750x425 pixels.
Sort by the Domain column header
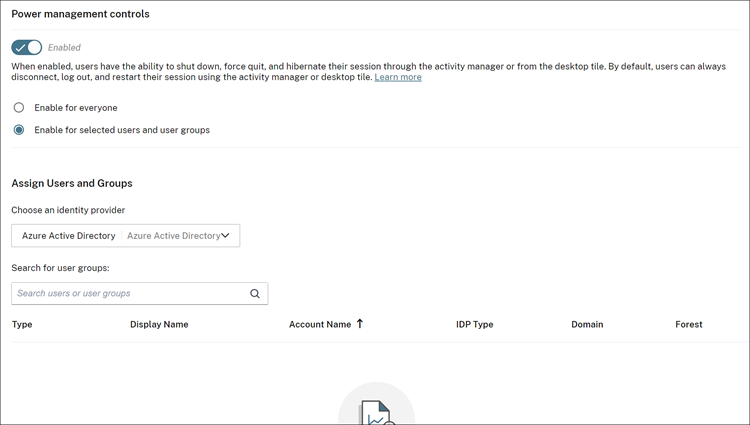tap(587, 324)
